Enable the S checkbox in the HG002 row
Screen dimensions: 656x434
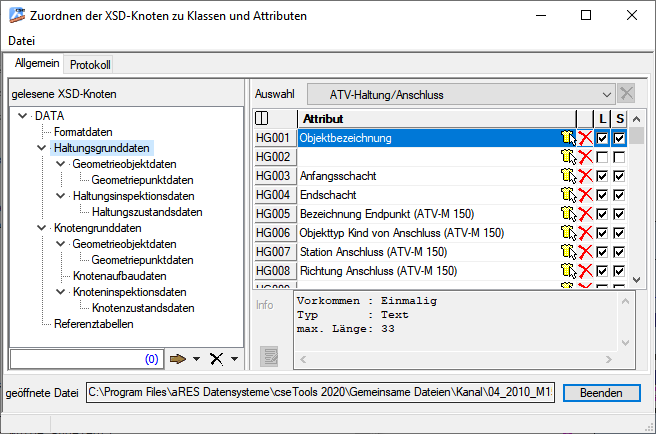pos(619,157)
